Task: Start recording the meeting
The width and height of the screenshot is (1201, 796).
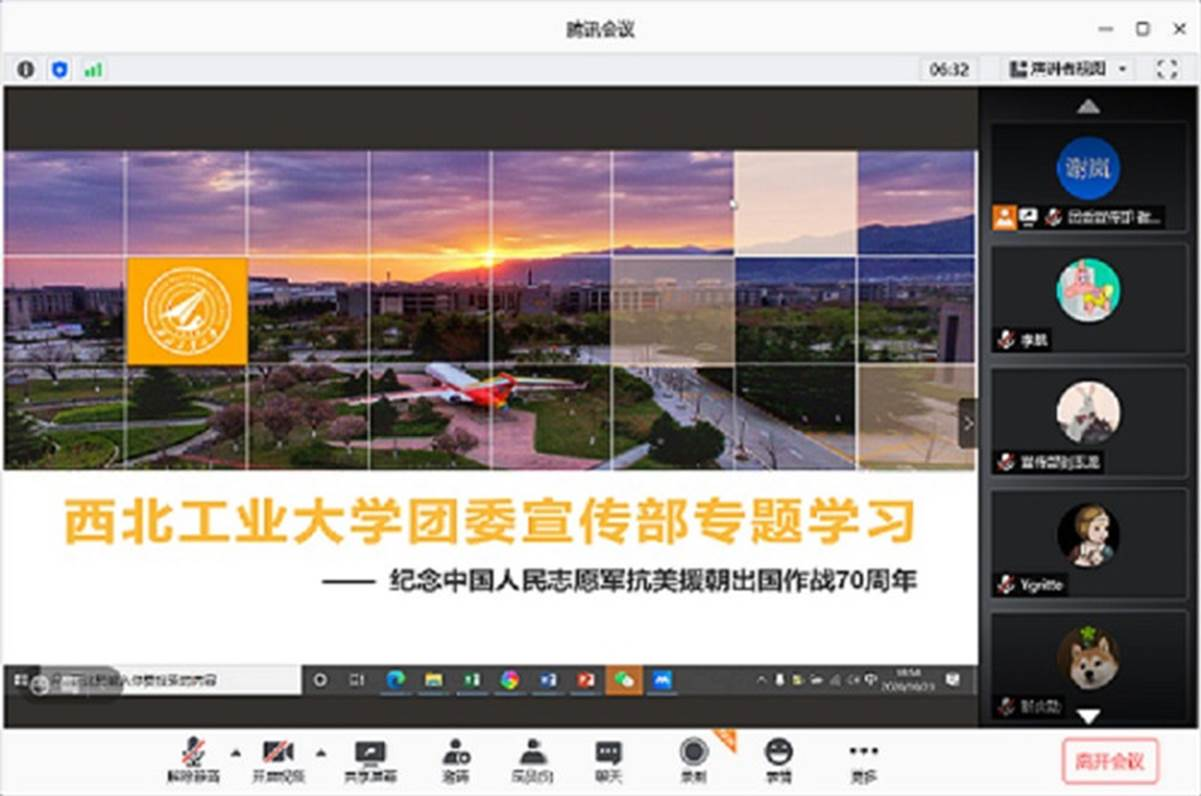Action: coord(693,757)
